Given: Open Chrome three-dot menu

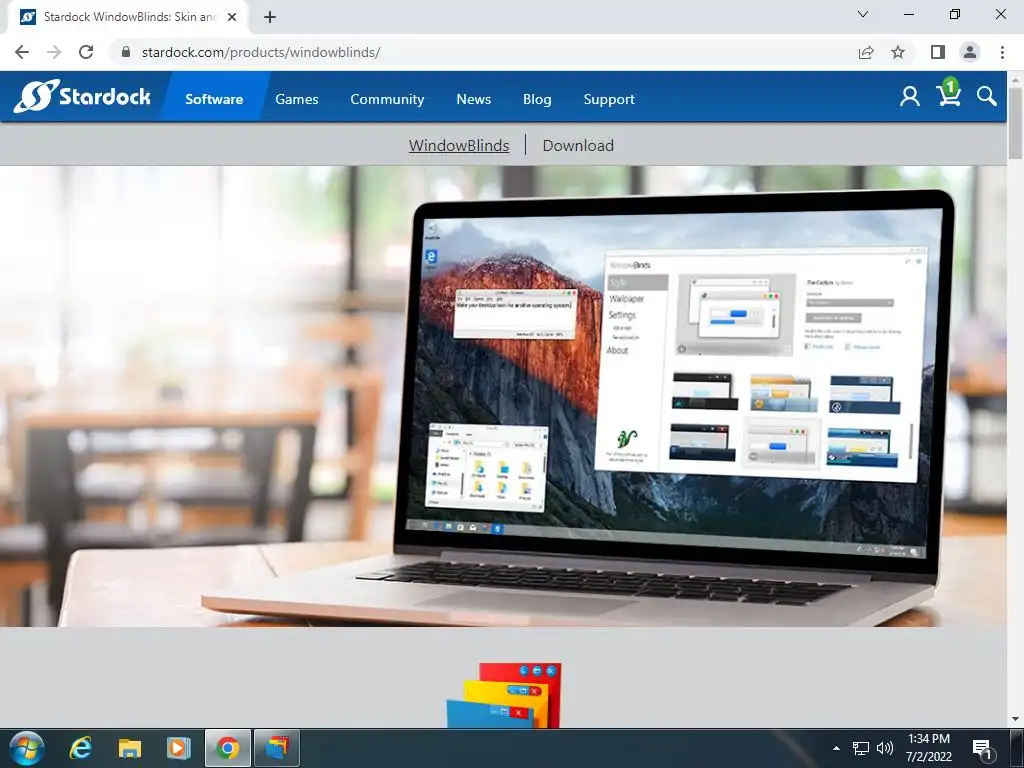Looking at the screenshot, I should (x=1002, y=52).
